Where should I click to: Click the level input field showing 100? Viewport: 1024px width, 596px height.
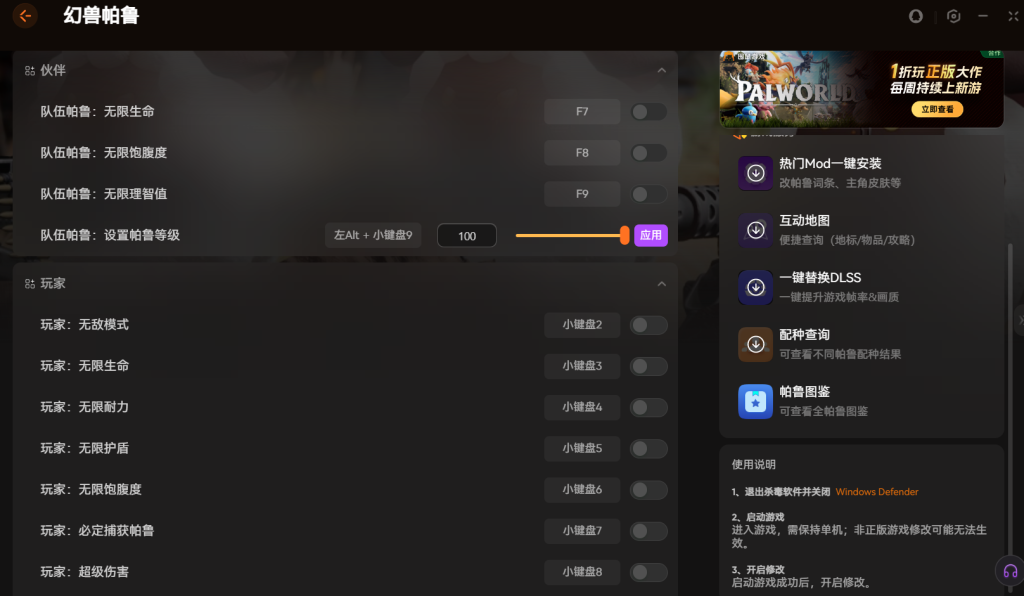[467, 236]
